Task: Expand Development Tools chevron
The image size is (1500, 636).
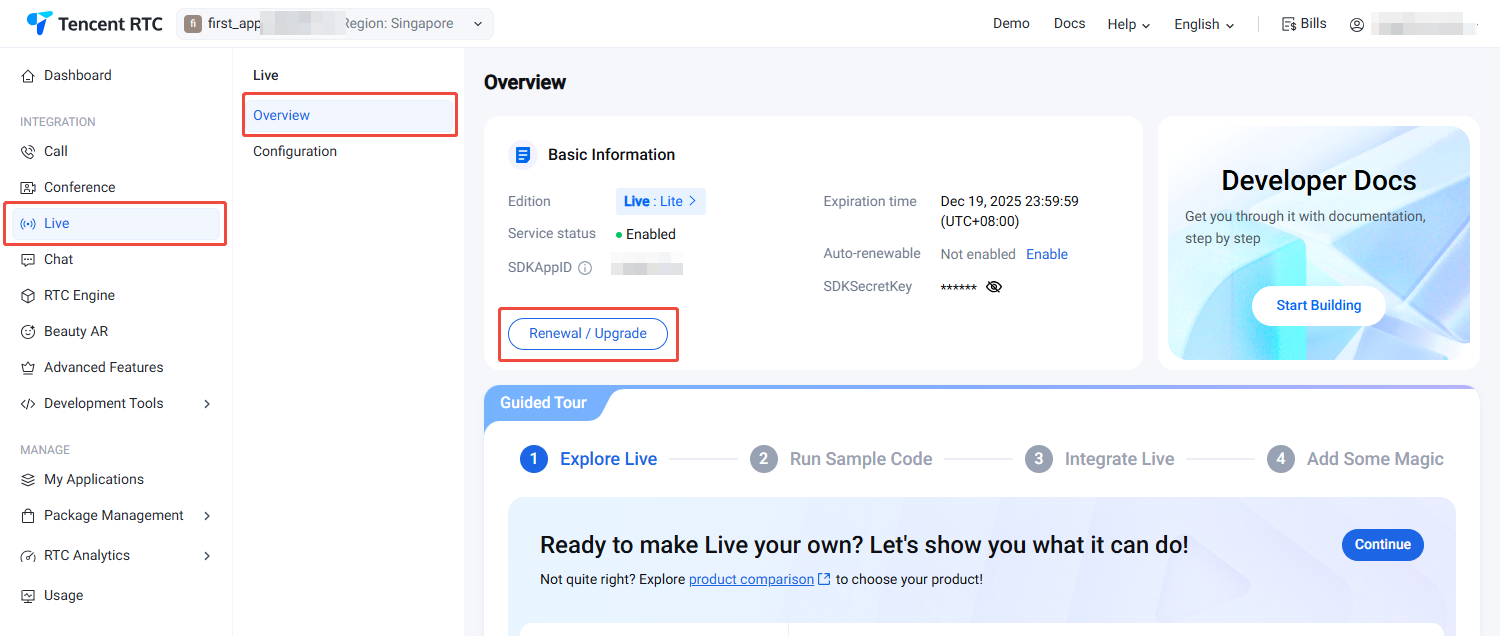Action: pyautogui.click(x=207, y=403)
